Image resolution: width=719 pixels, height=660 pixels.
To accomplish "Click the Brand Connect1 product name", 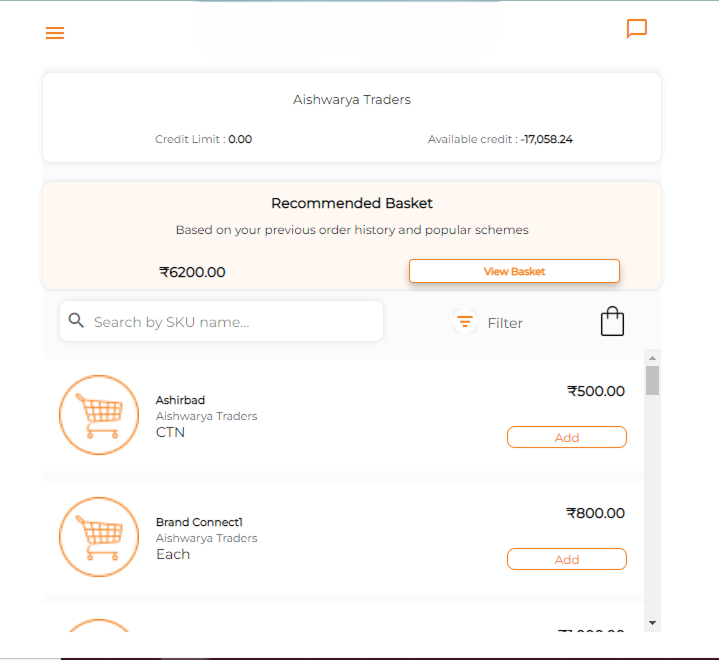I will pyautogui.click(x=199, y=522).
